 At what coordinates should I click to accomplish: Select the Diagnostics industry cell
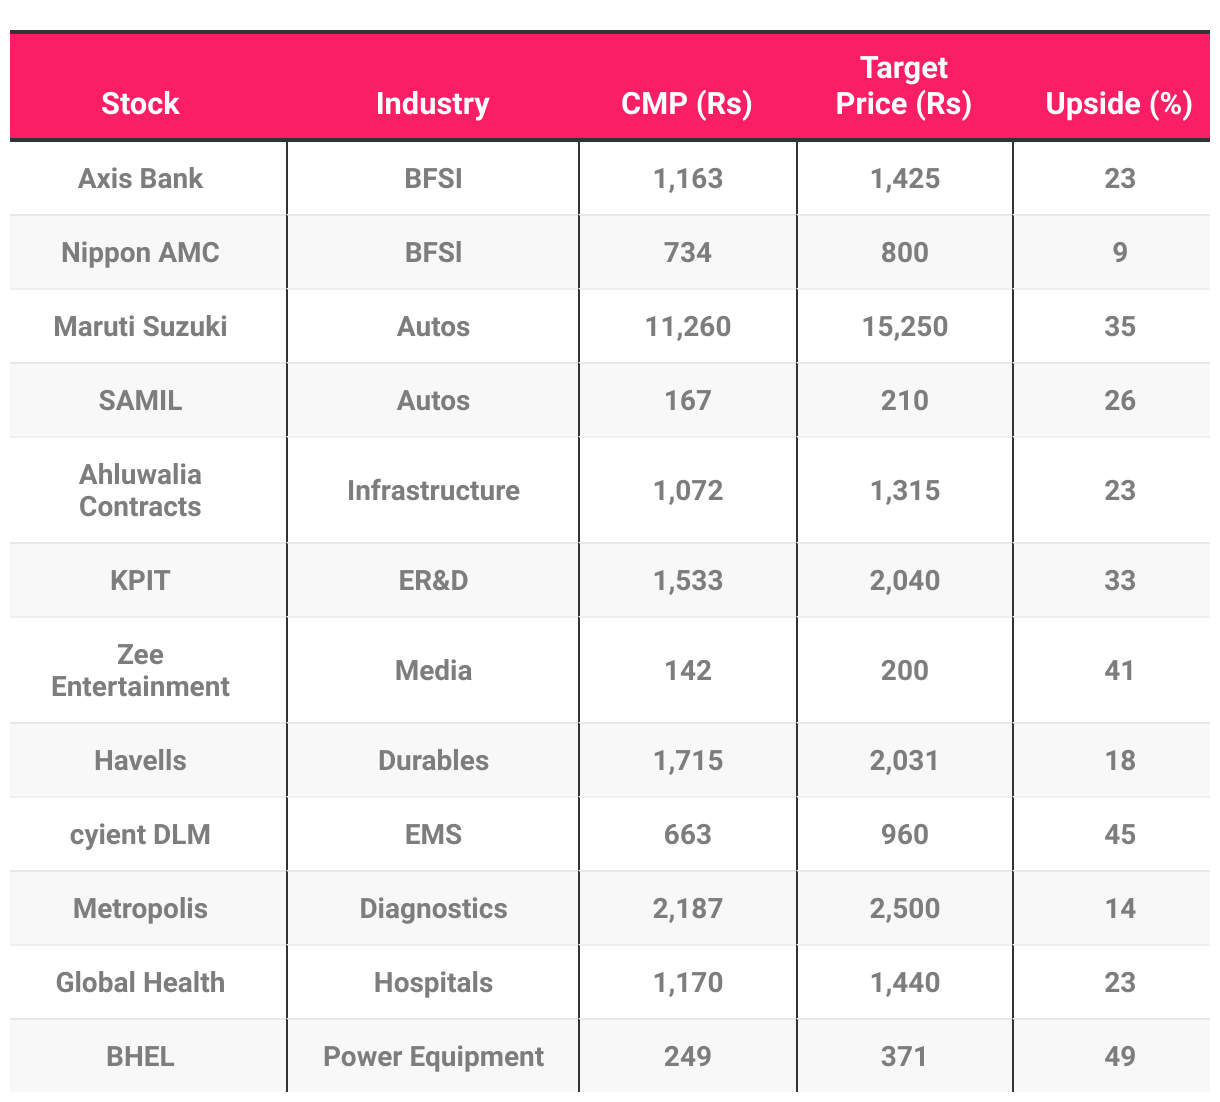(x=433, y=908)
